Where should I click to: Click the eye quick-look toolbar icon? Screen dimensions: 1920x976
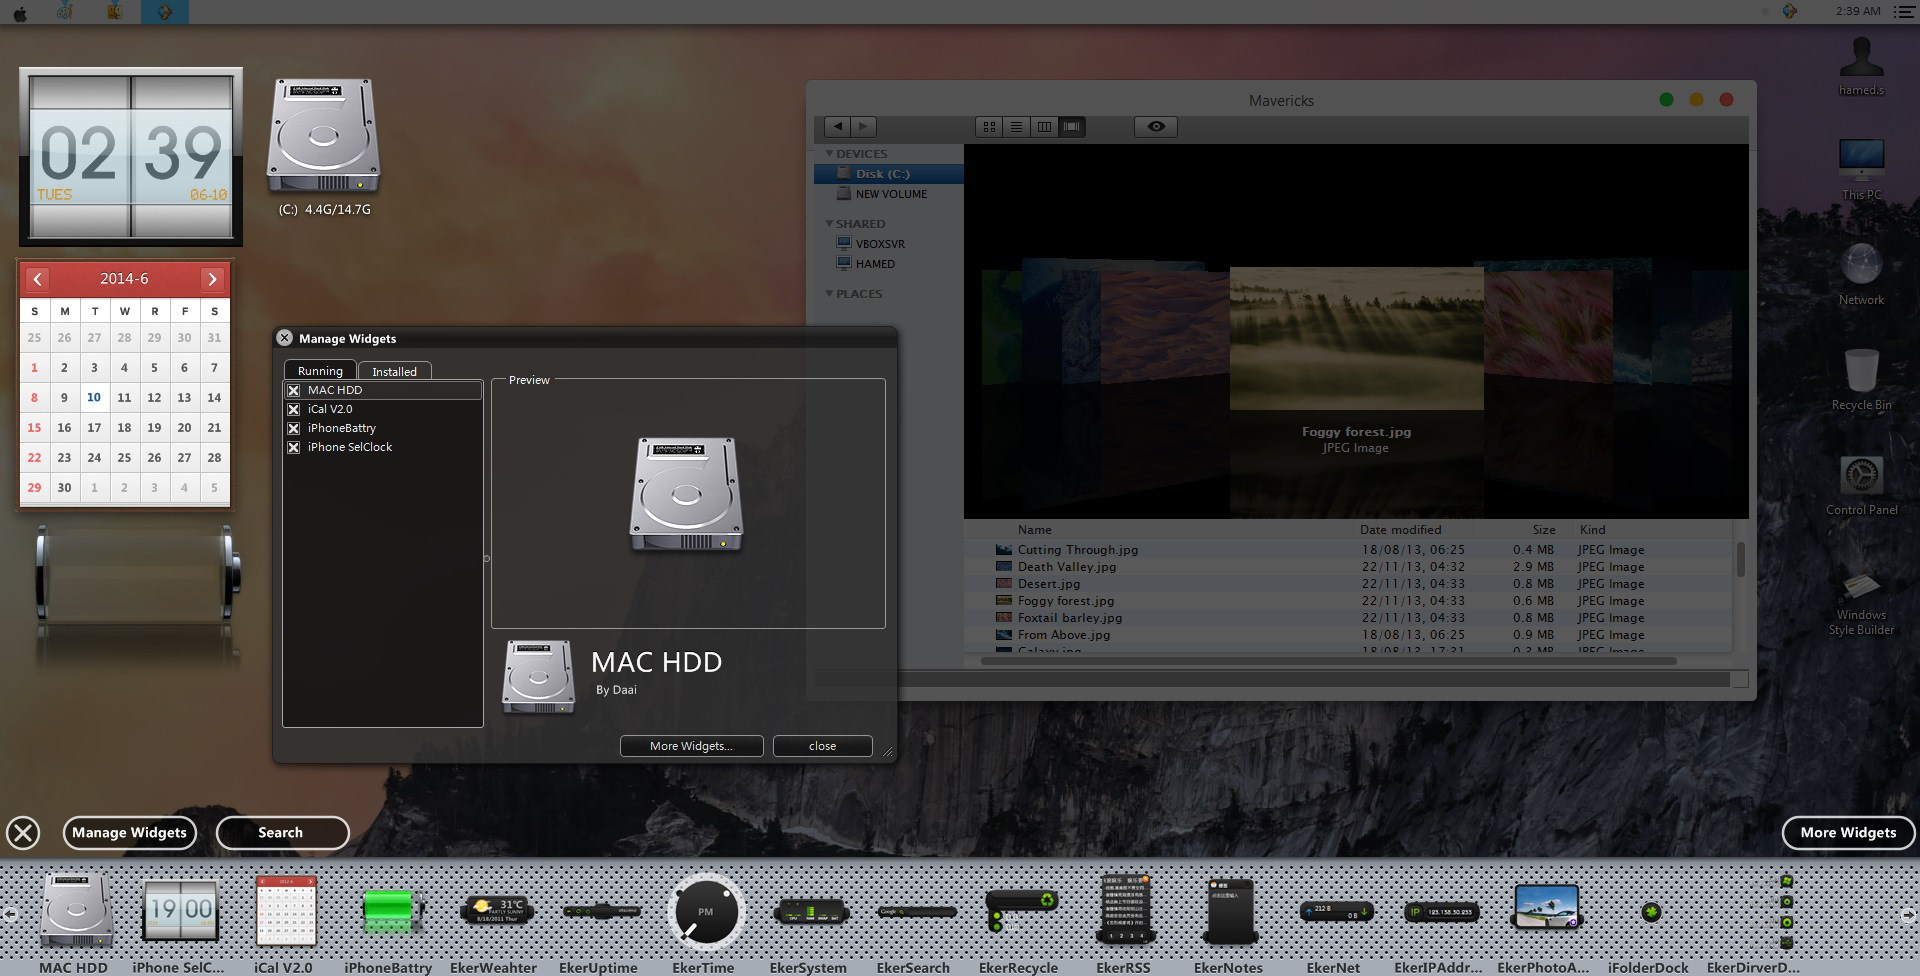coord(1156,127)
